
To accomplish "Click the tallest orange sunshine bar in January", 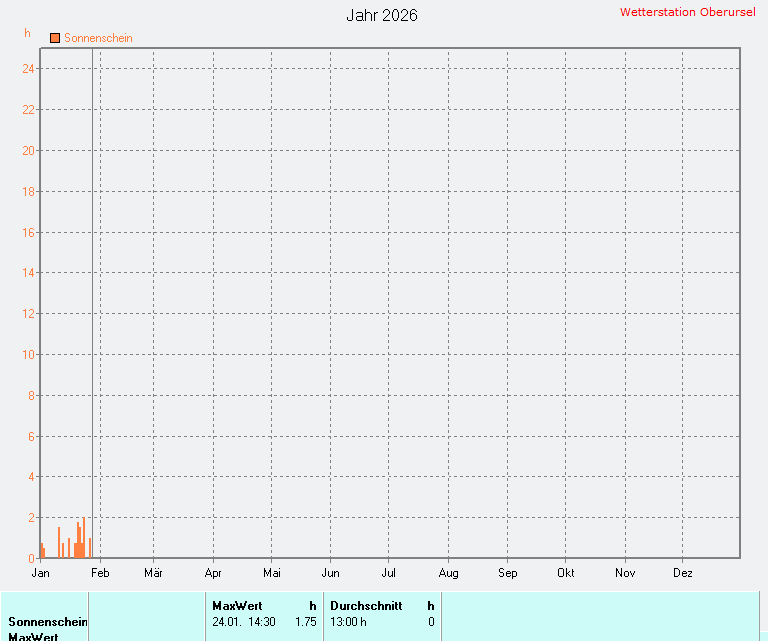I will [x=84, y=540].
